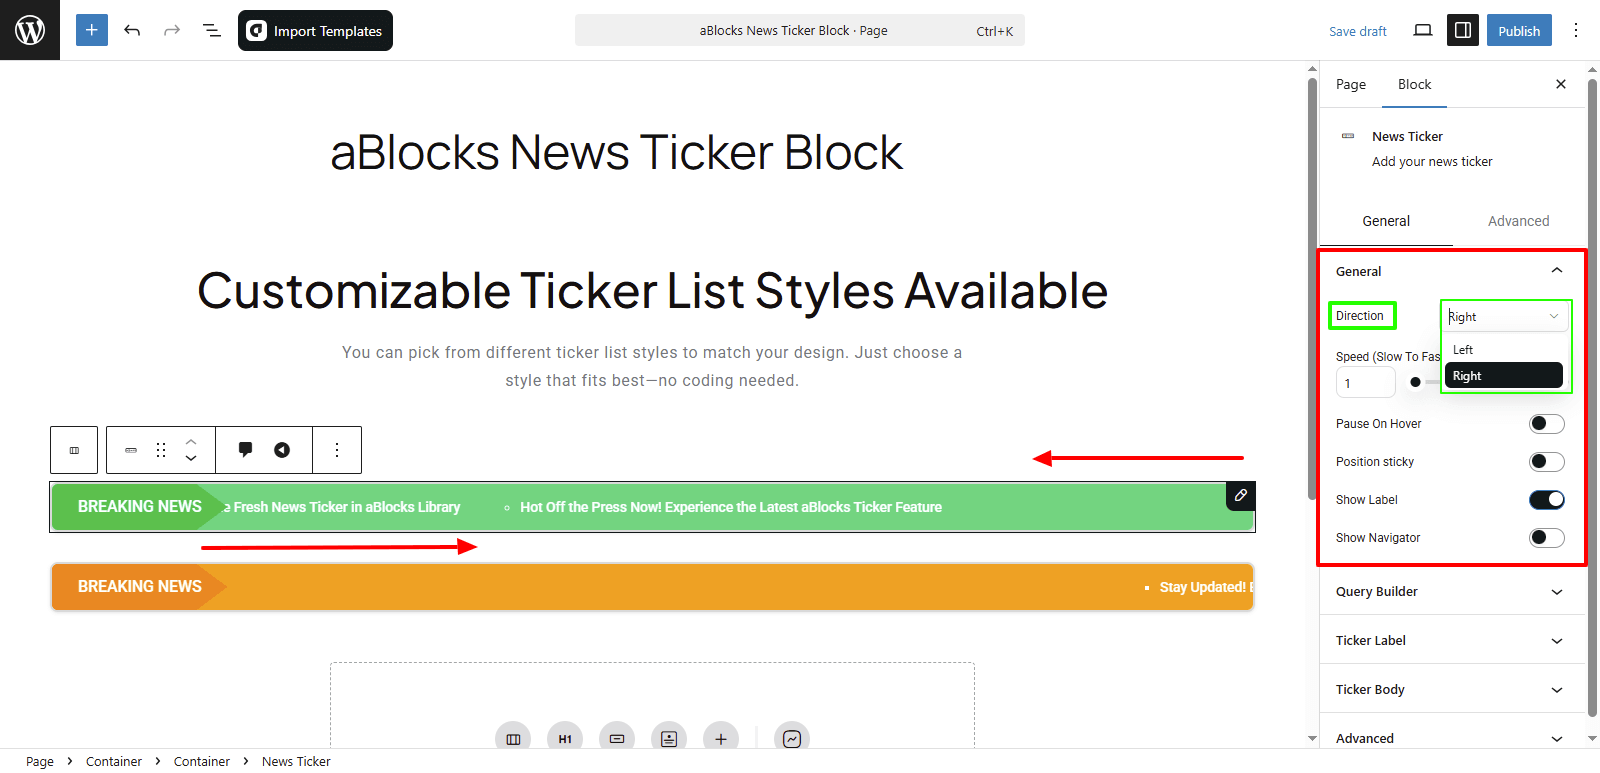The height and width of the screenshot is (773, 1600).
Task: Turn off the Show Label switch
Action: [x=1547, y=500]
